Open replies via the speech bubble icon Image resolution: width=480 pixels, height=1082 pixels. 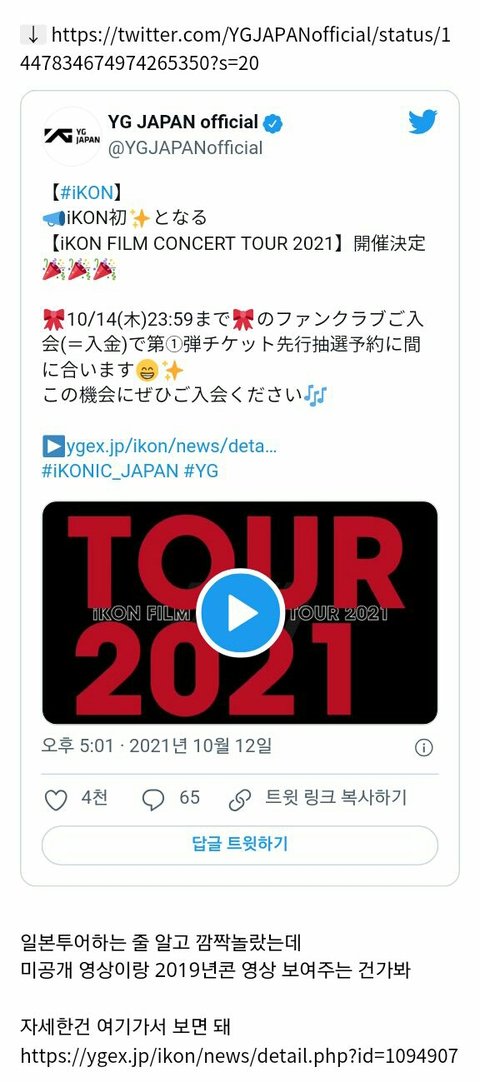tap(153, 799)
